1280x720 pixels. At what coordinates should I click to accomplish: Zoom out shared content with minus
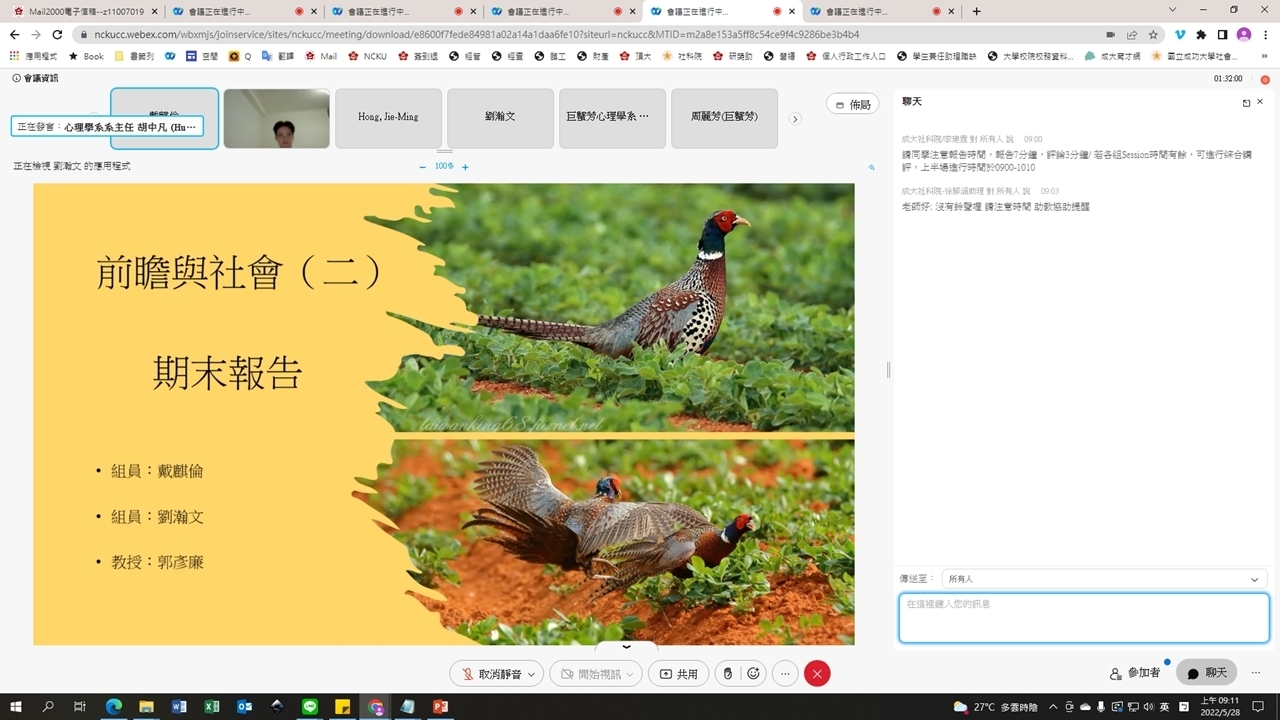click(422, 167)
